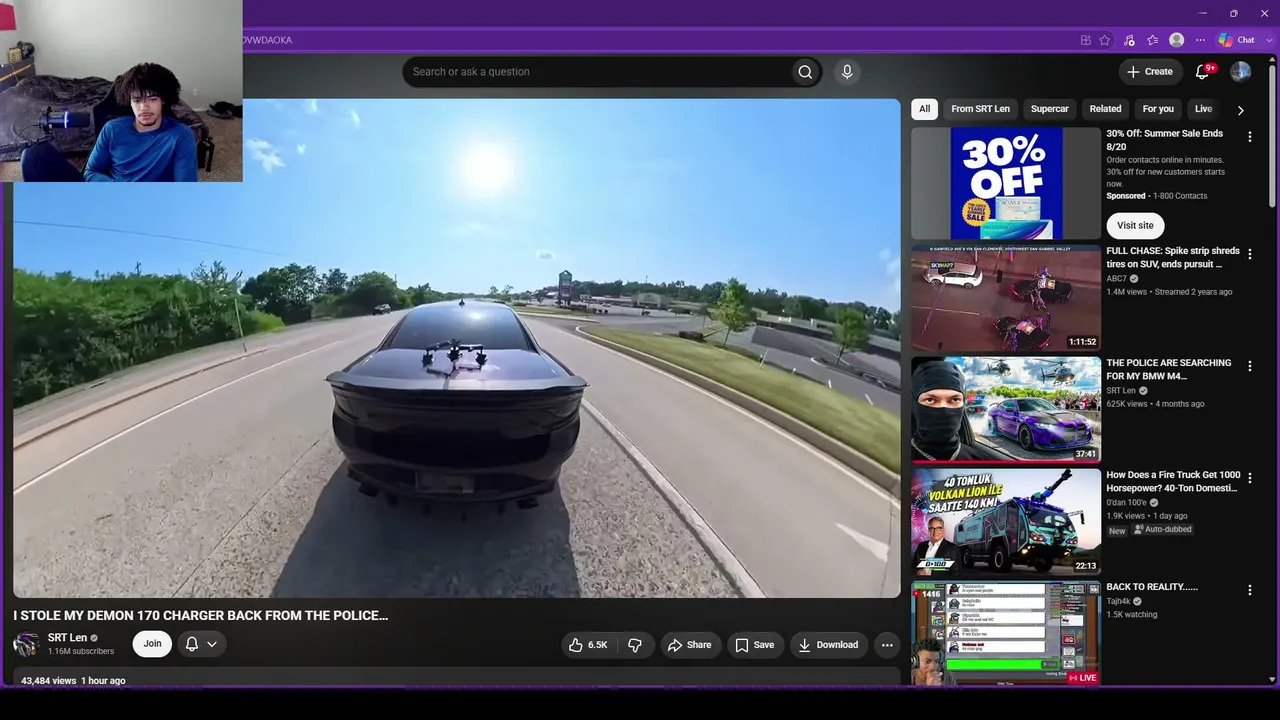This screenshot has height=720, width=1280.
Task: Select the From SRT Len chip
Action: pyautogui.click(x=980, y=109)
